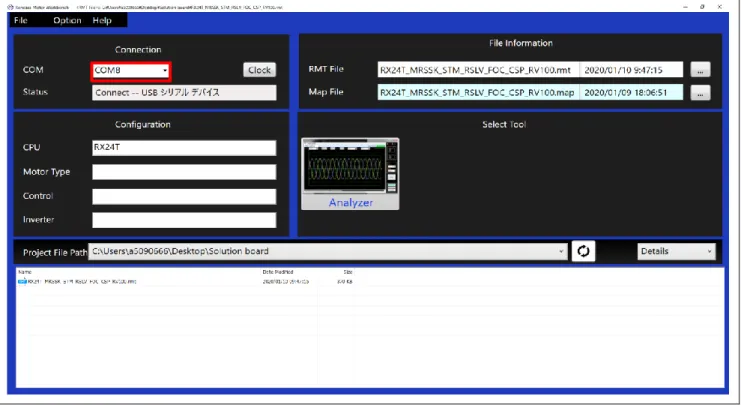Click the Inverter input field
741x405 pixels.
click(184, 220)
